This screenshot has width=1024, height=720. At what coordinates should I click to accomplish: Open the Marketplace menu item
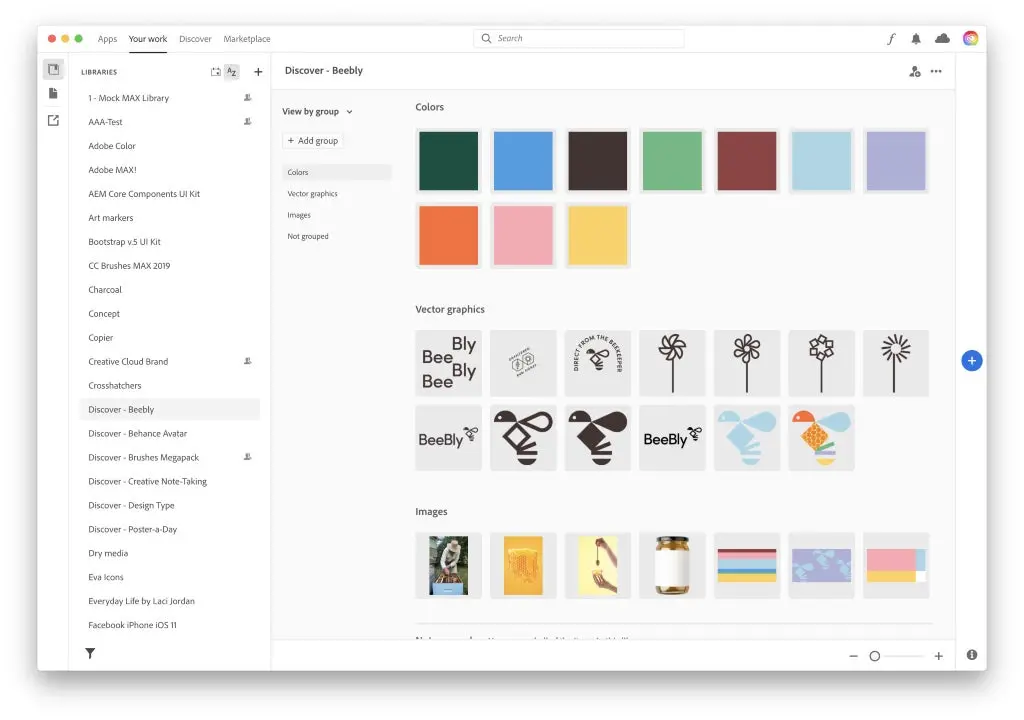246,38
